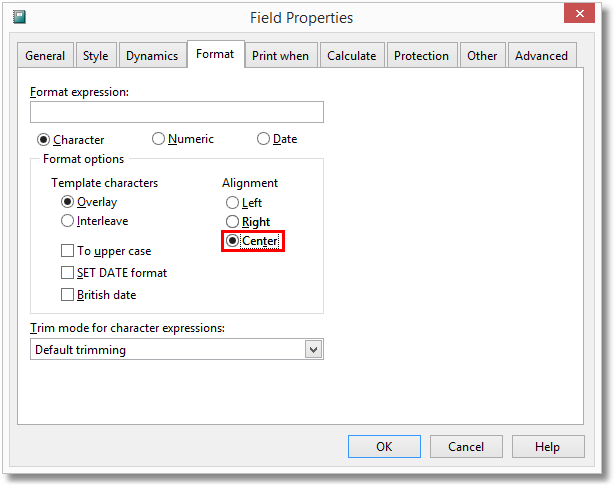The image size is (616, 488).
Task: Select the Numeric radio button
Action: point(159,139)
